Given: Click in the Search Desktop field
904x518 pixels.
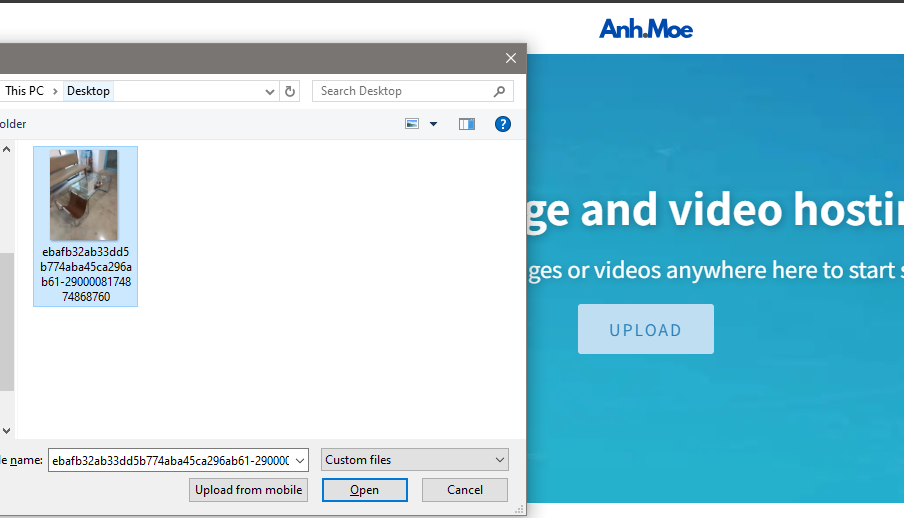Looking at the screenshot, I should point(400,91).
